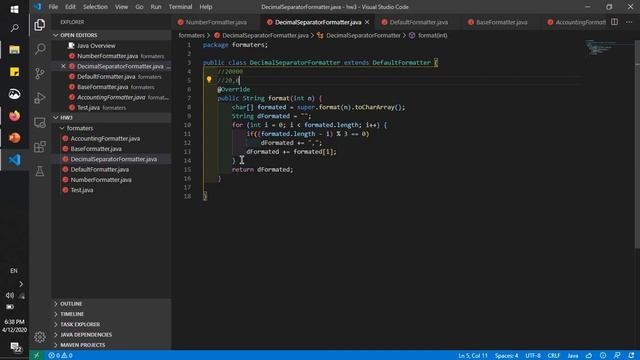The width and height of the screenshot is (640, 360).
Task: Open the editor More Actions menu
Action: (x=629, y=22)
